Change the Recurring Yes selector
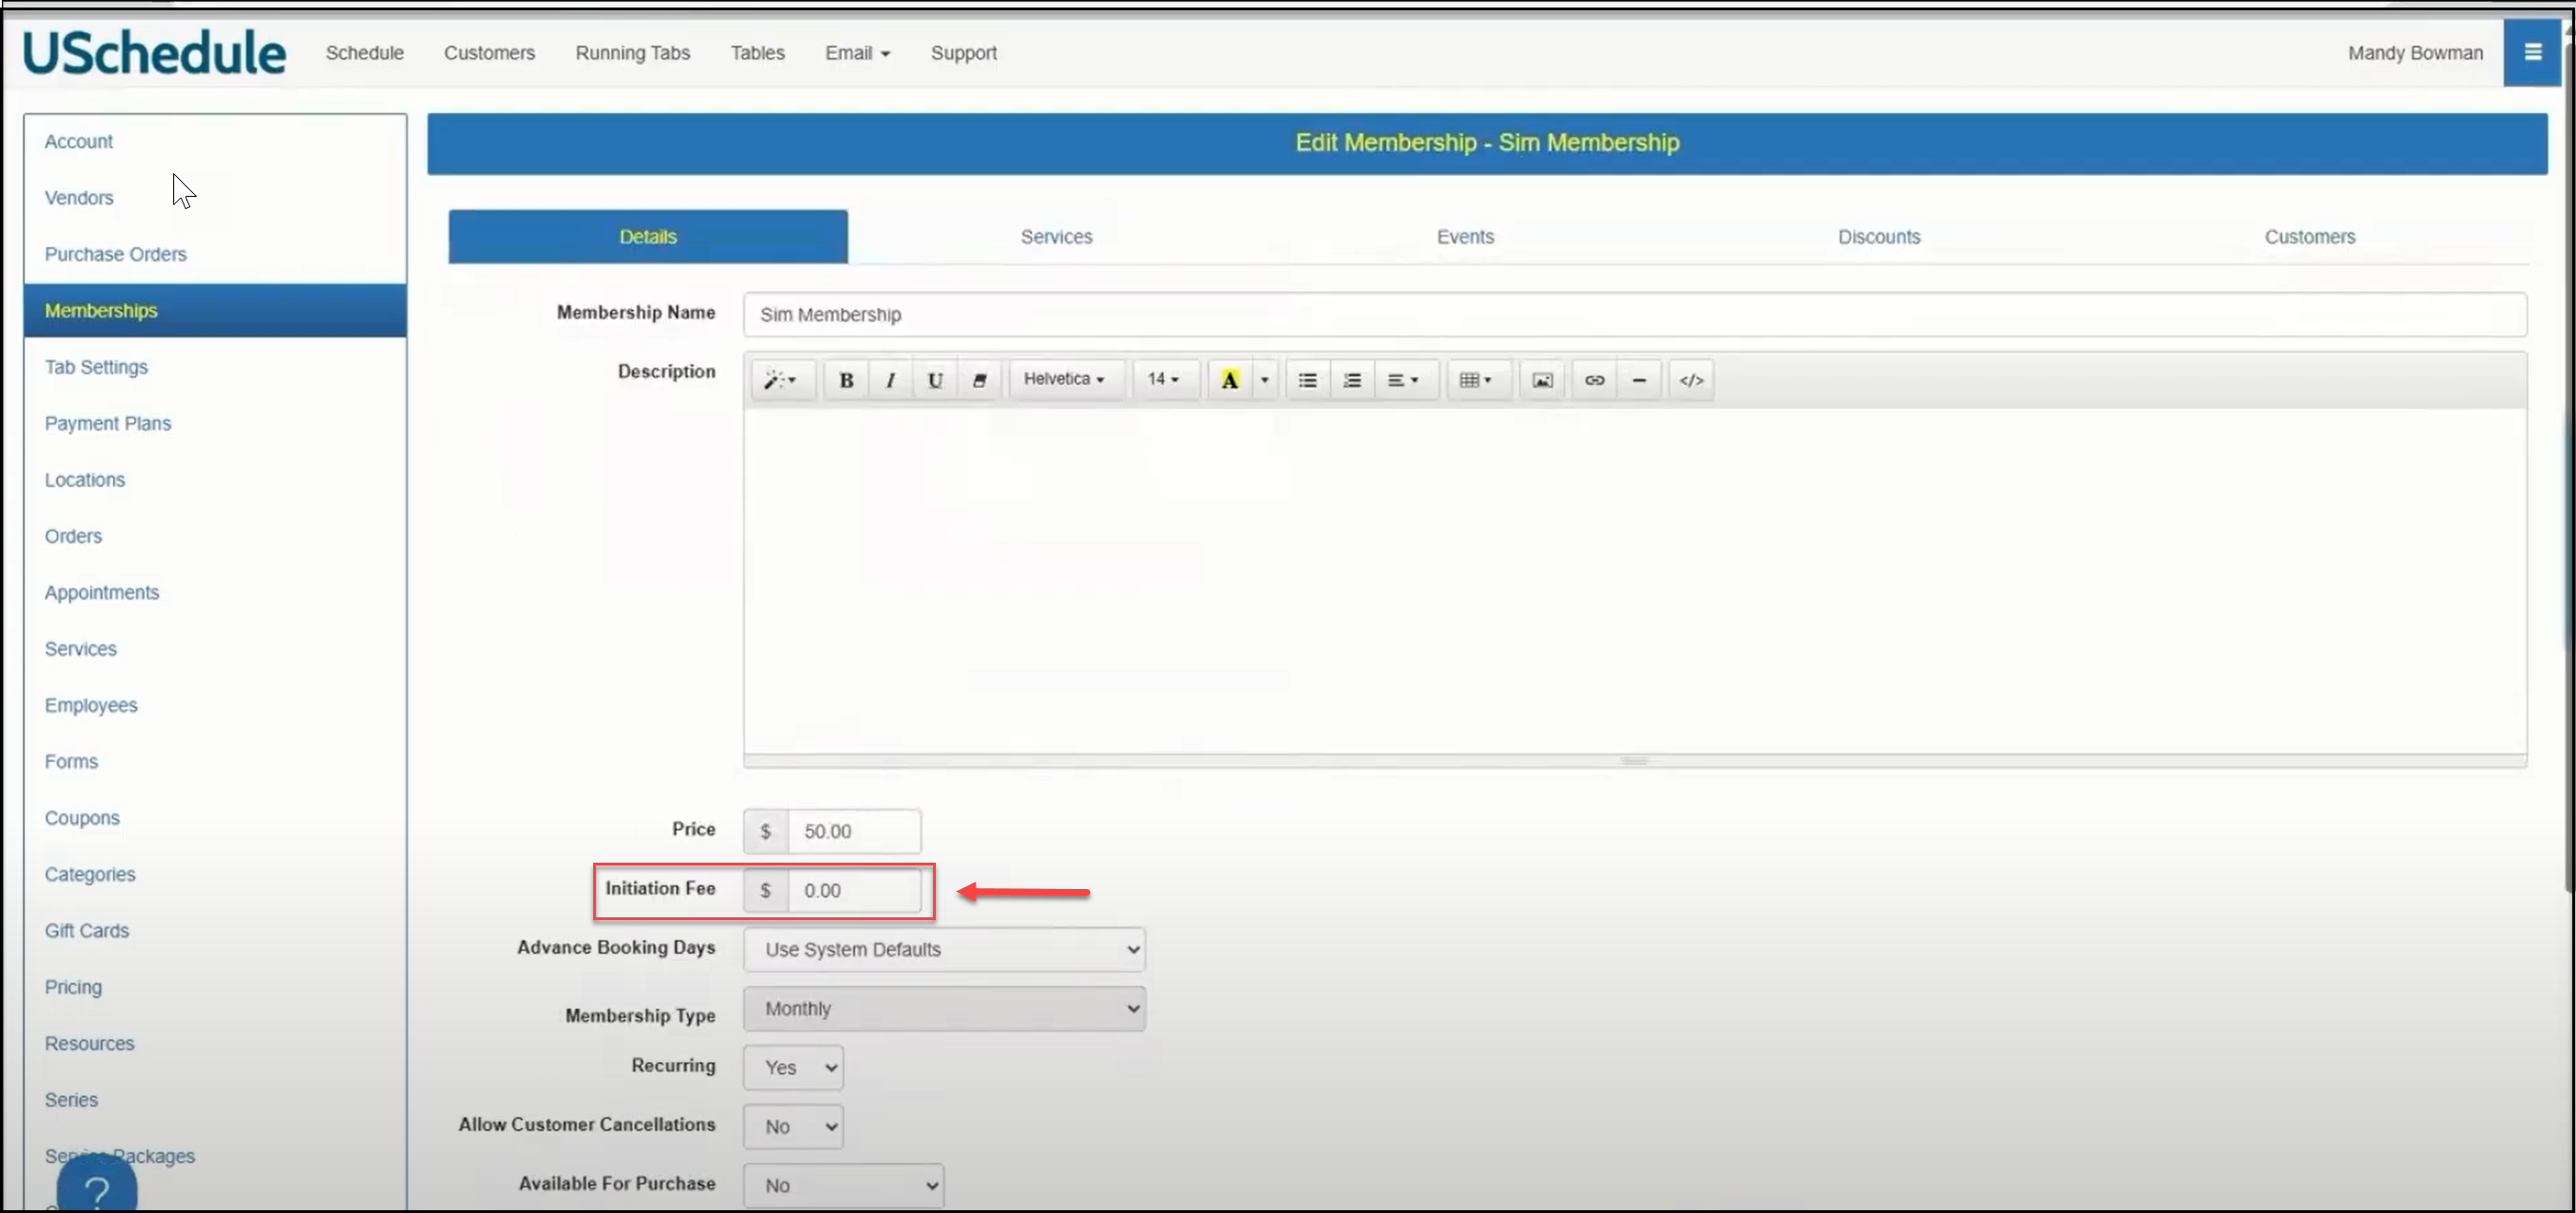The width and height of the screenshot is (2576, 1213). tap(793, 1067)
